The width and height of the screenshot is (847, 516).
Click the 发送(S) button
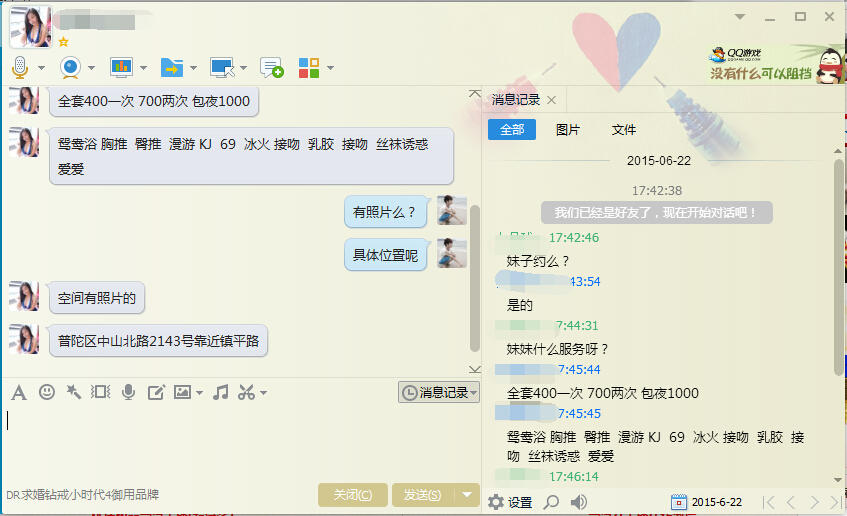coord(423,495)
